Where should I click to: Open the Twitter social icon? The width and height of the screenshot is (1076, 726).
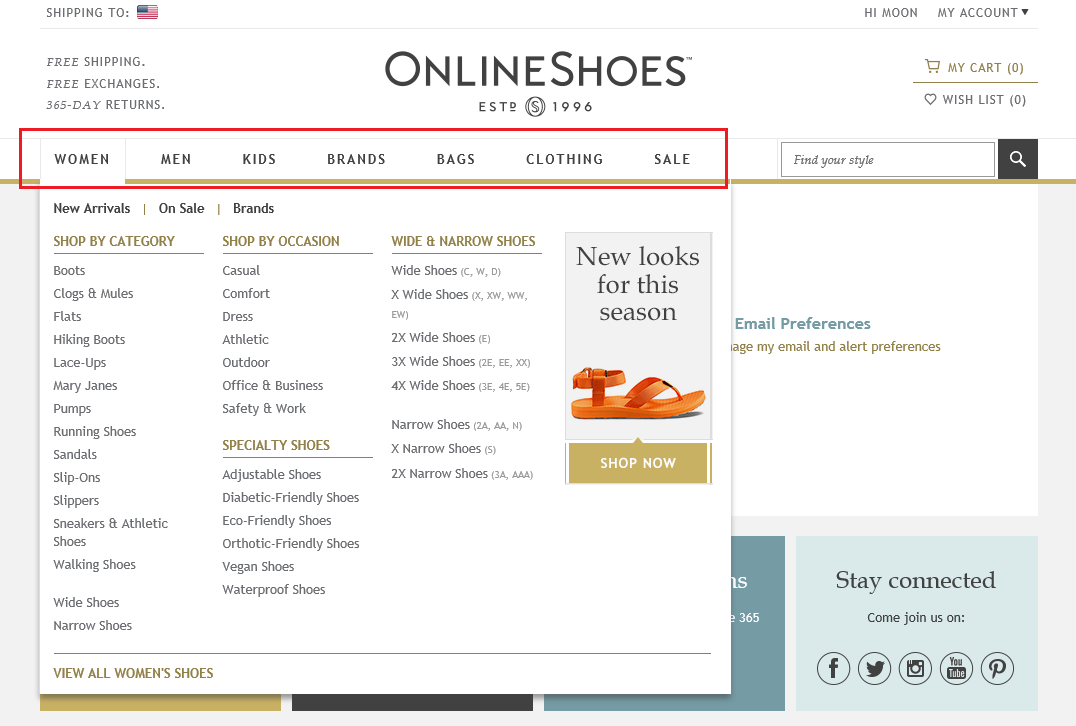(874, 668)
